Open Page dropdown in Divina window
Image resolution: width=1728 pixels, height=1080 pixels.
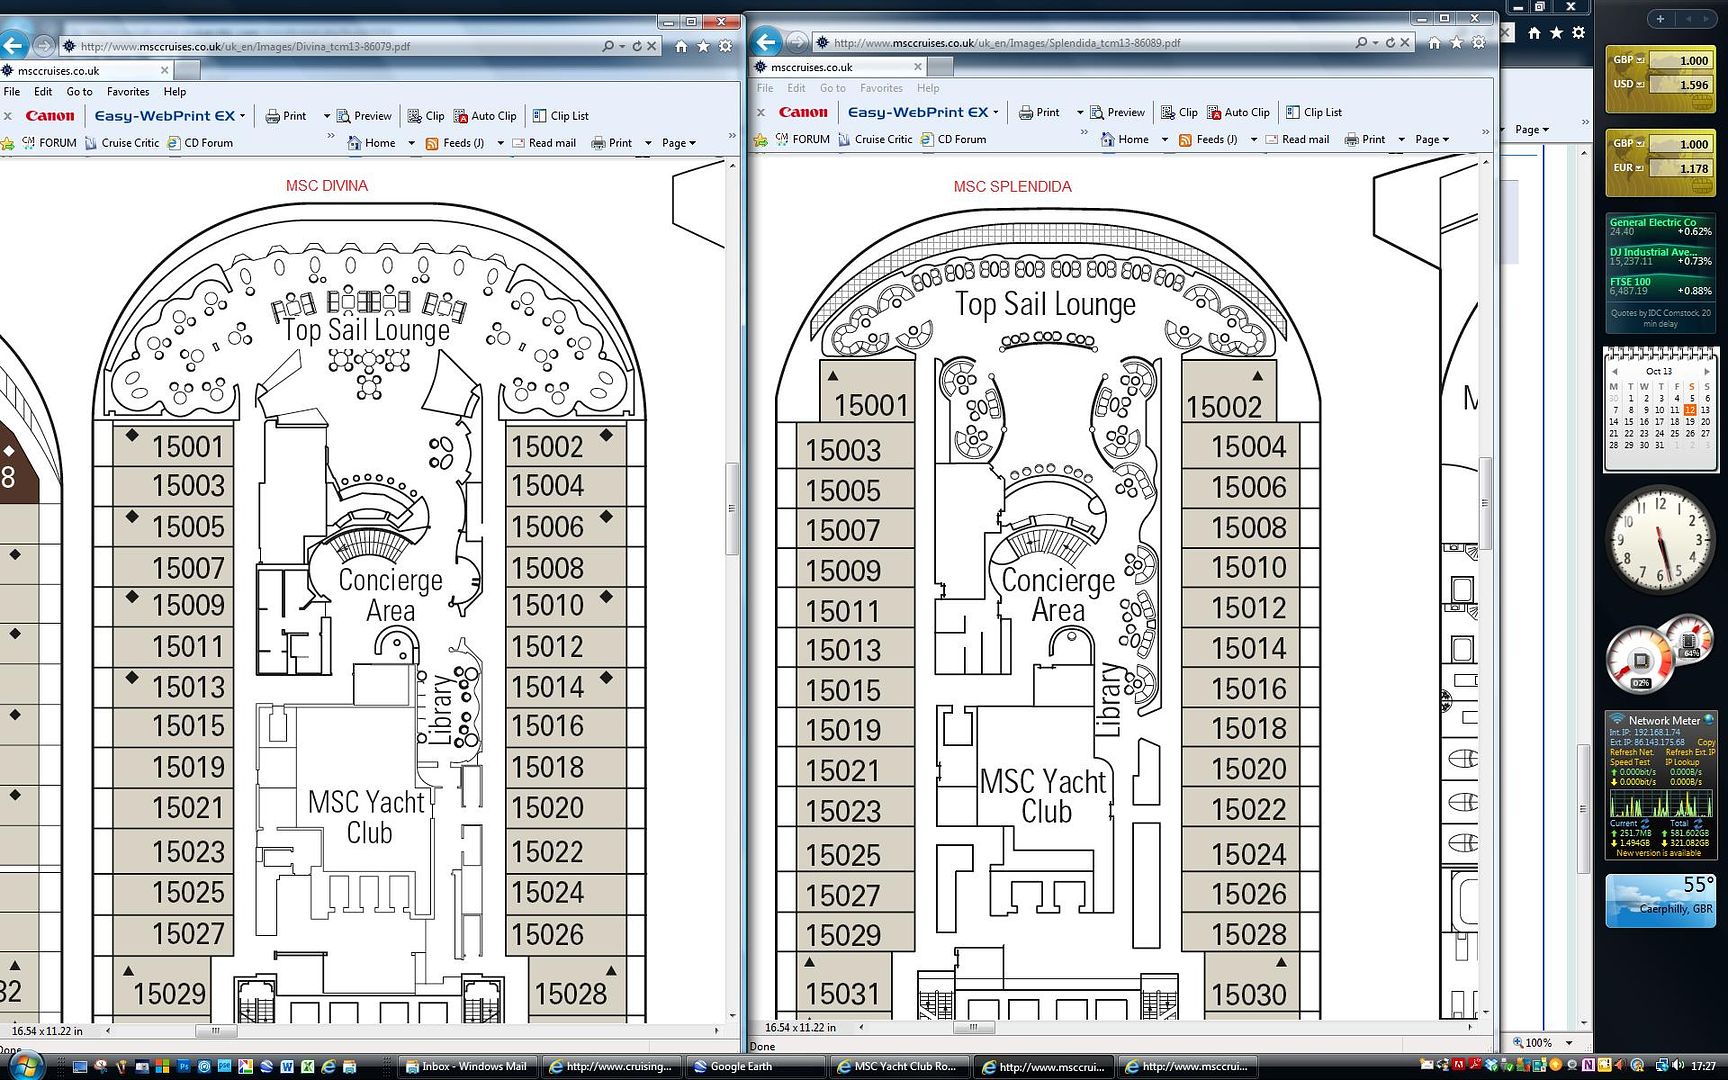pyautogui.click(x=678, y=143)
